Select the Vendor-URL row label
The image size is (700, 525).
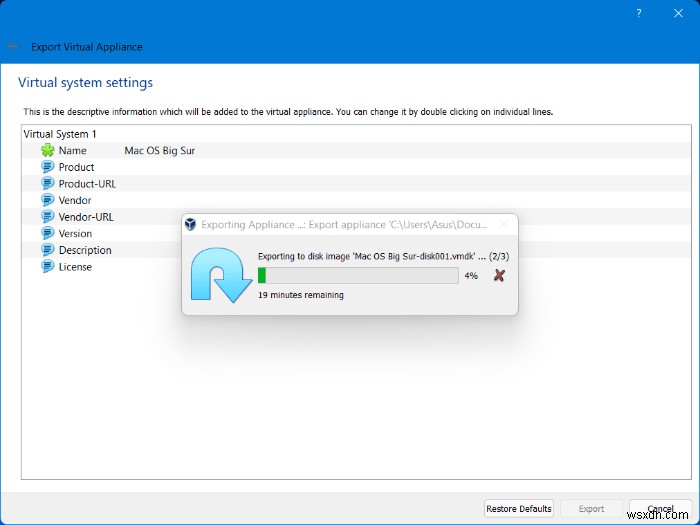click(86, 217)
